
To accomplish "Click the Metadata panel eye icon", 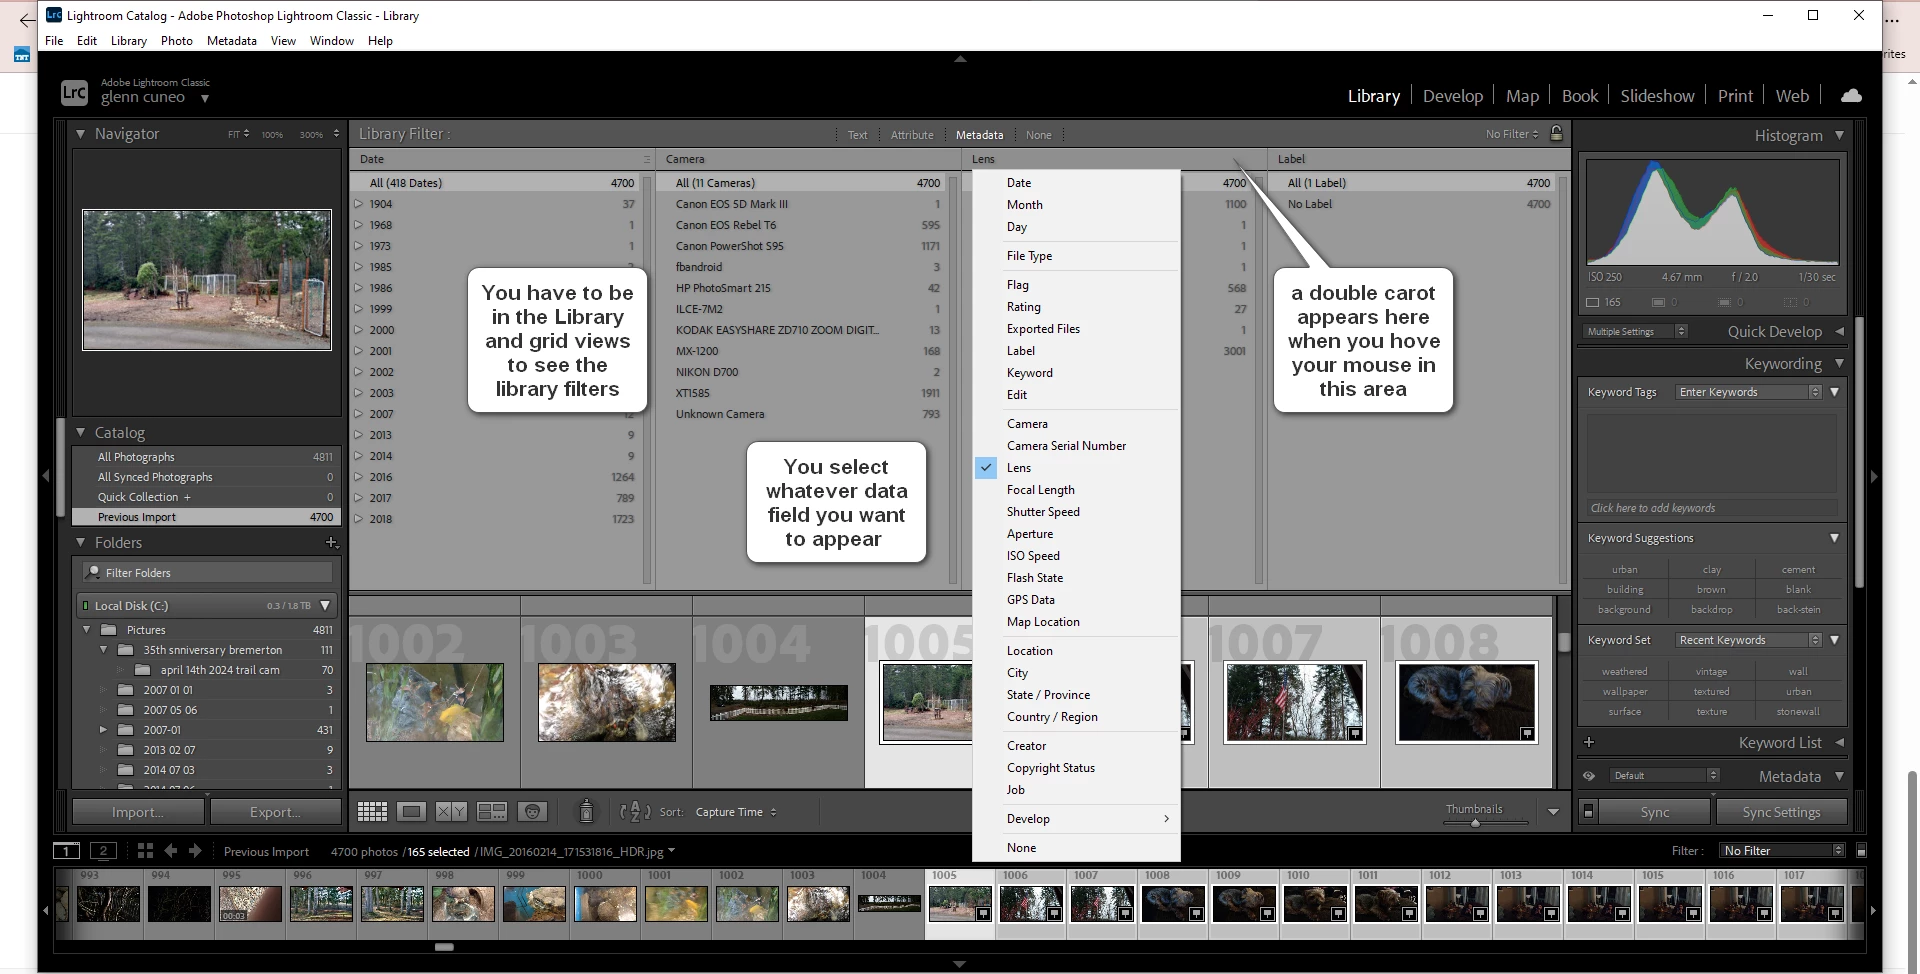I will [x=1588, y=776].
